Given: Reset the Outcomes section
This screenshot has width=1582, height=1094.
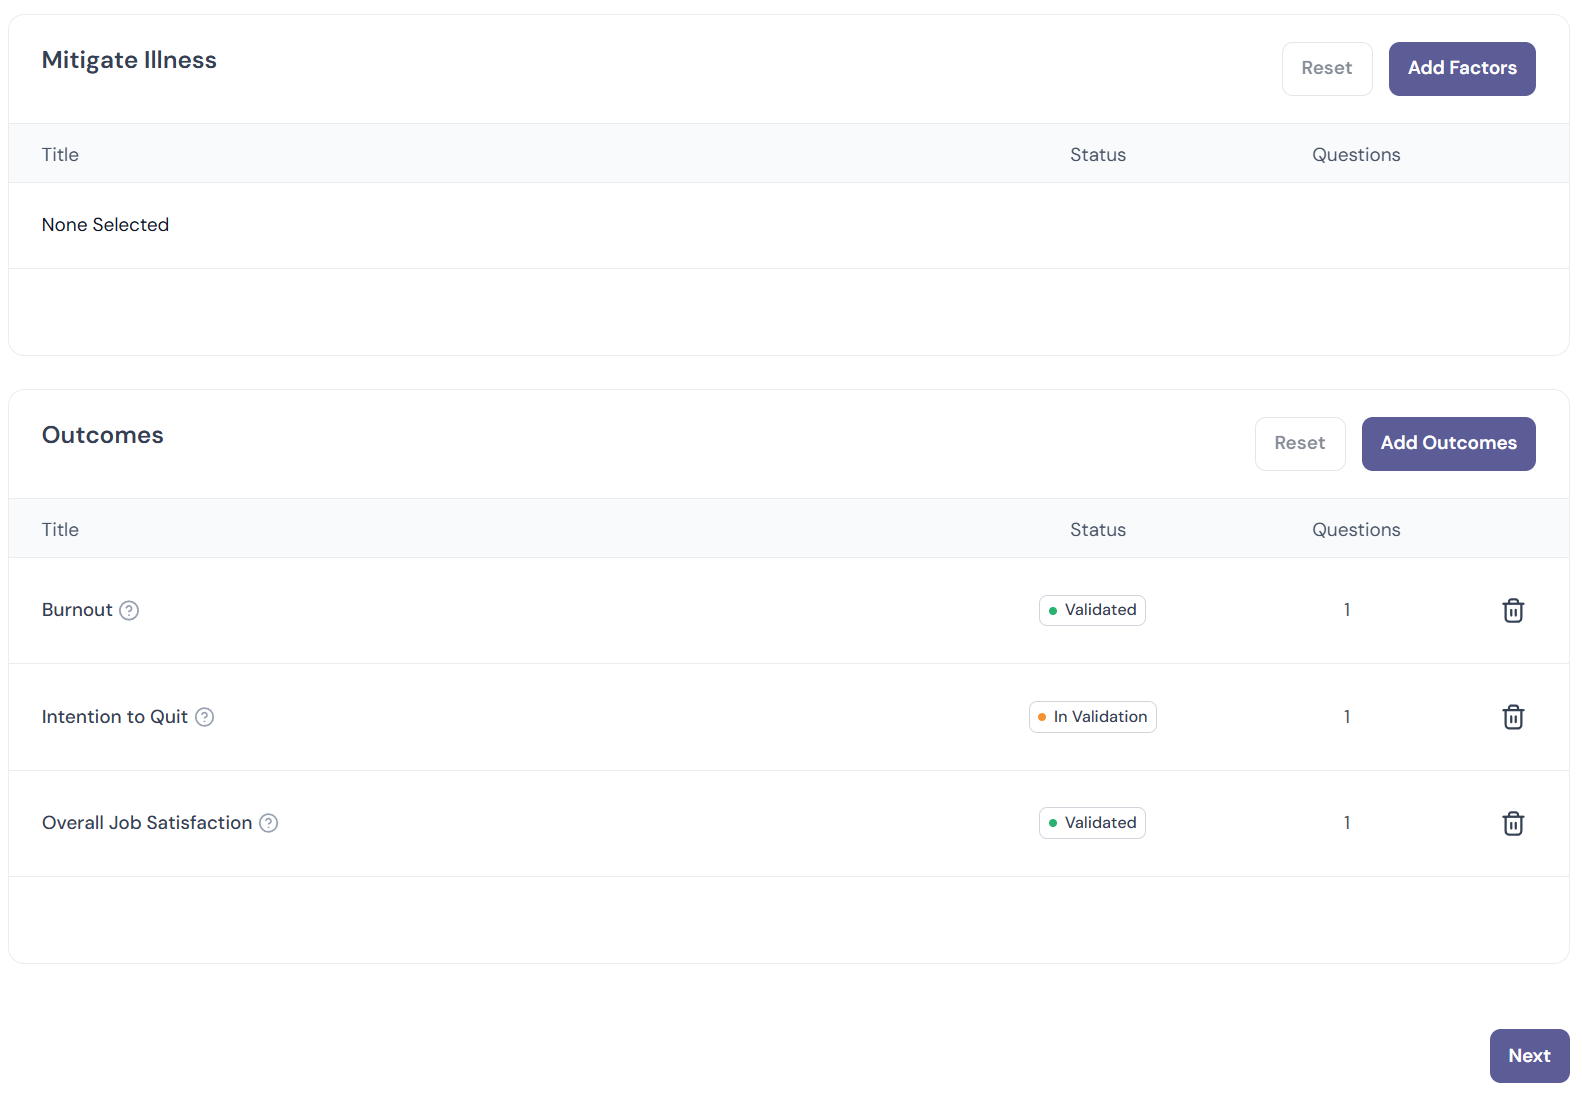Looking at the screenshot, I should 1300,444.
